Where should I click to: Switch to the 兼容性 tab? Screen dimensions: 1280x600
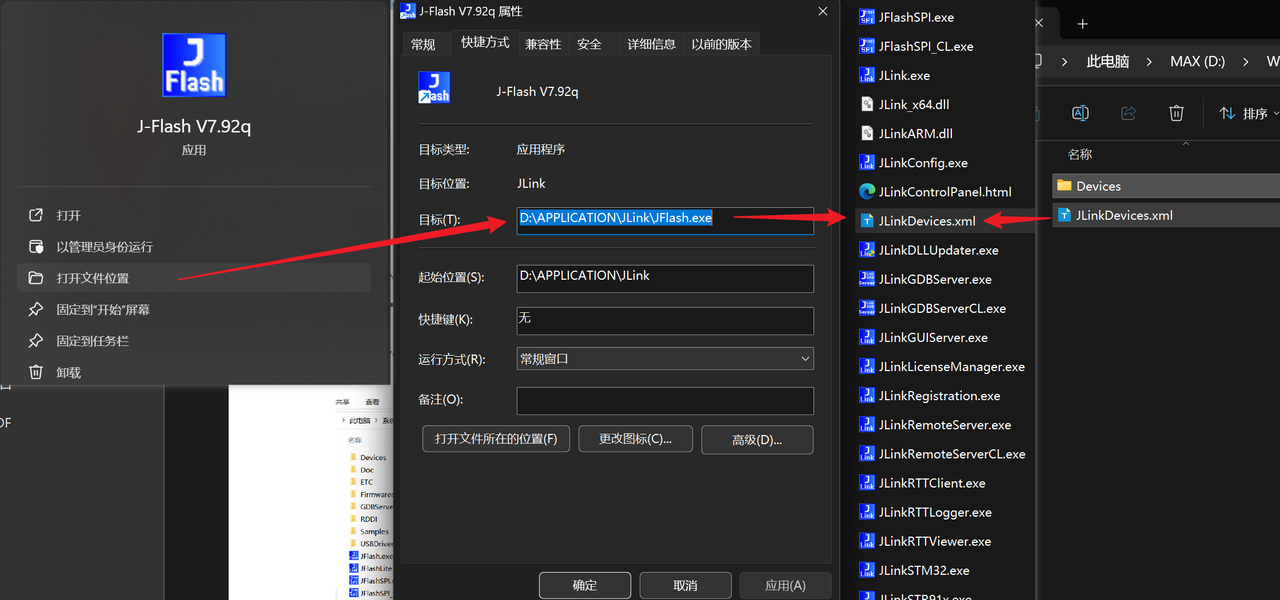[543, 43]
